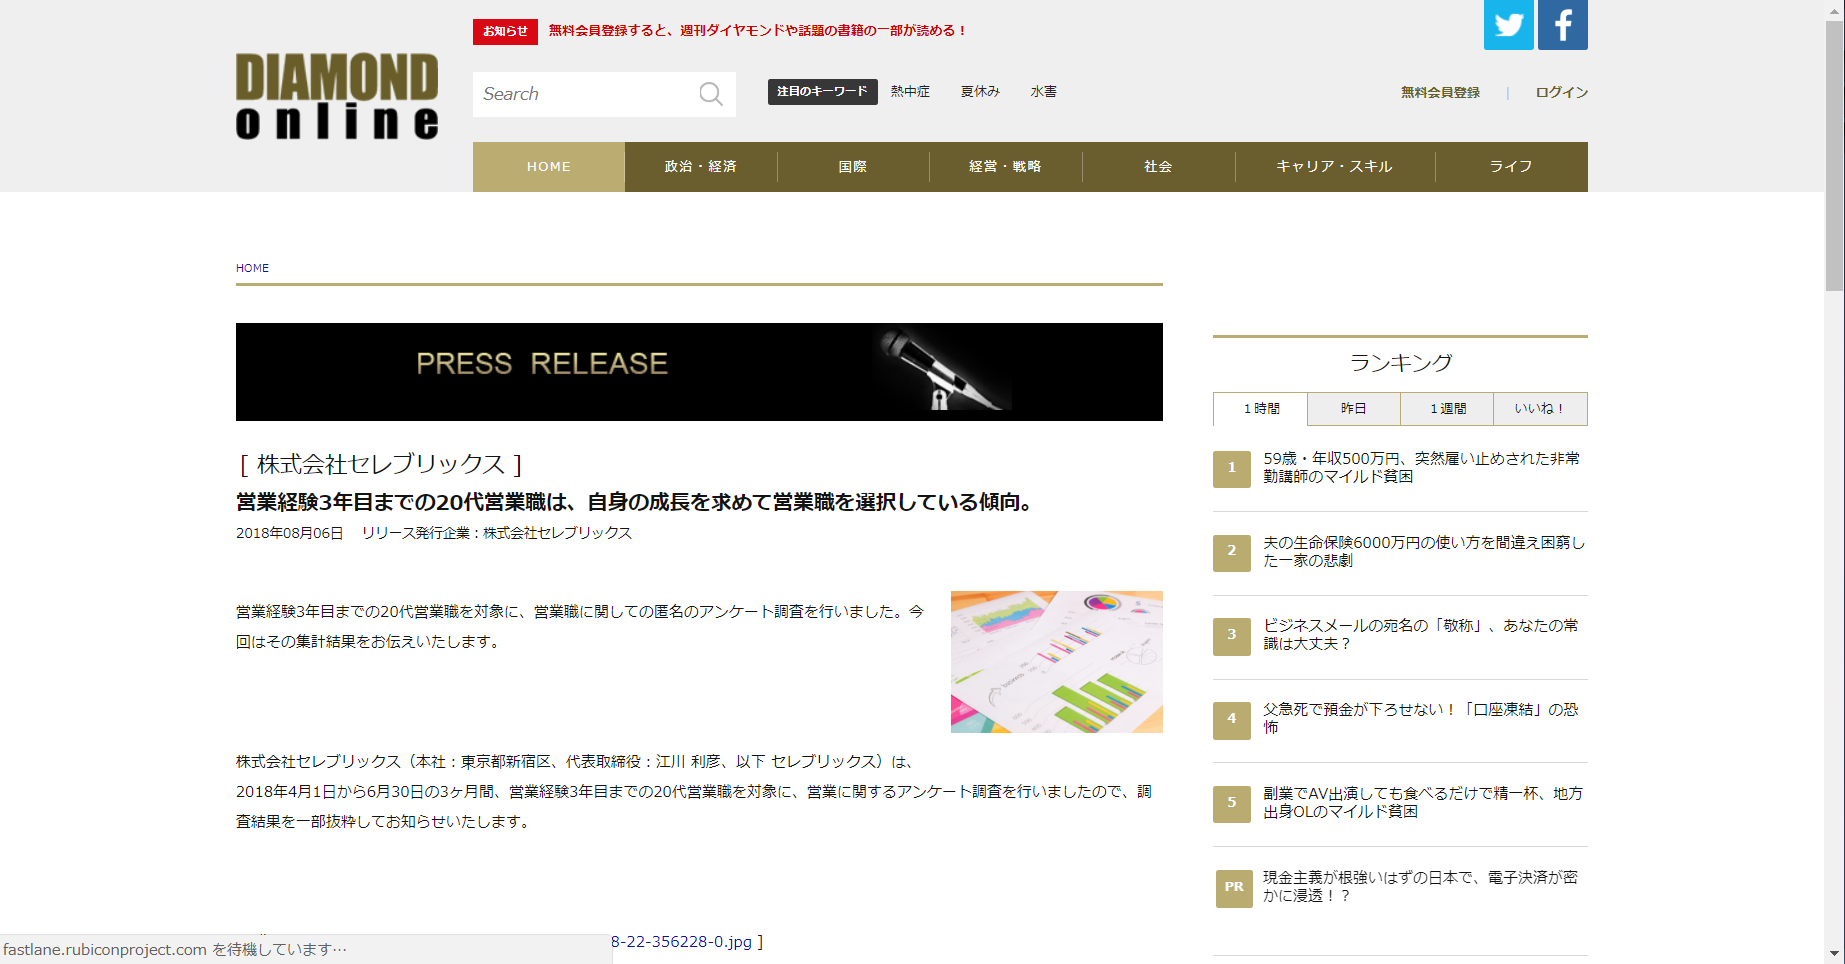Open 経営・戦略 navigation section
Screen dimensions: 1845x964
(x=1006, y=167)
